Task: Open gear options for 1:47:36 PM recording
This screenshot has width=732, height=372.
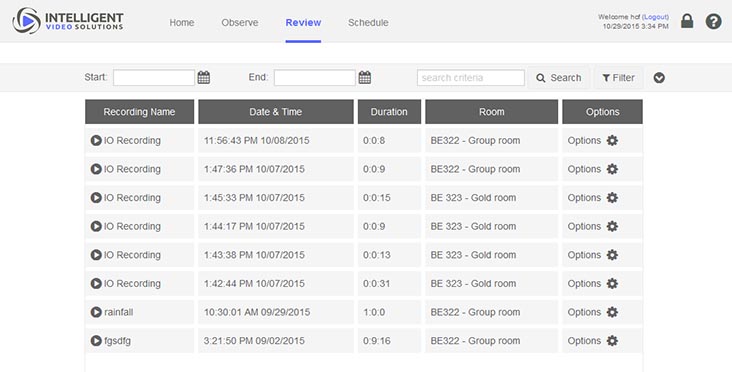Action: [612, 169]
